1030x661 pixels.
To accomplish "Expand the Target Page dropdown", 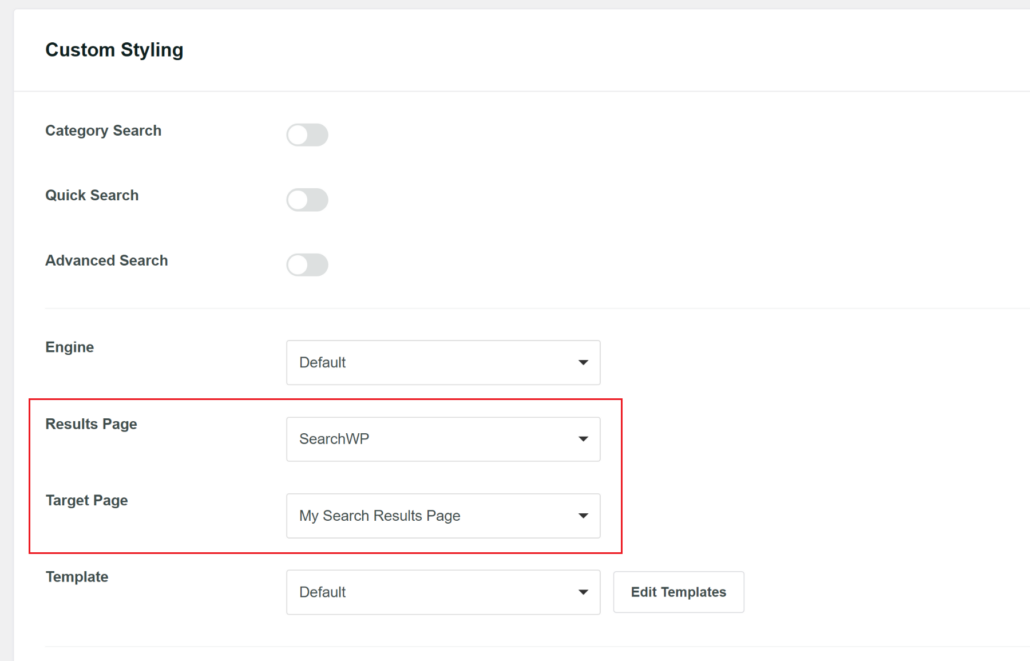I will point(443,516).
